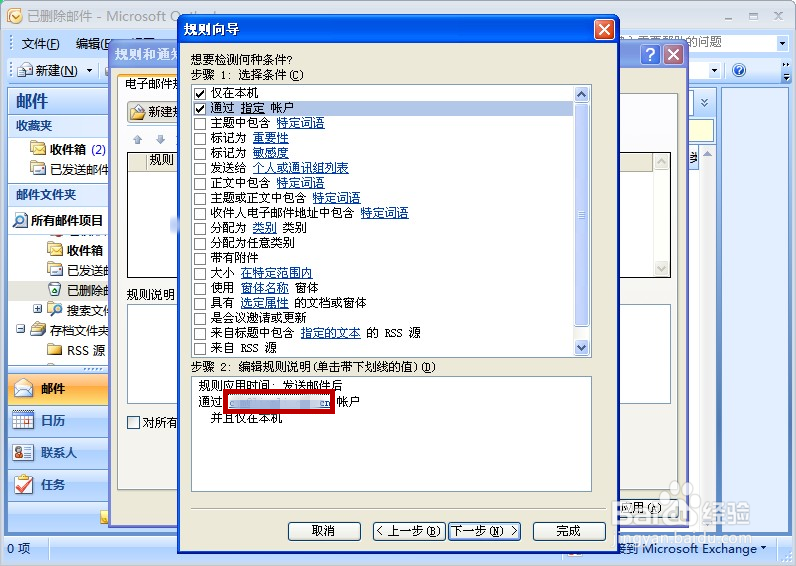
Task: Check 发送给 个人或通讯组列表 checkbox
Action: (200, 169)
